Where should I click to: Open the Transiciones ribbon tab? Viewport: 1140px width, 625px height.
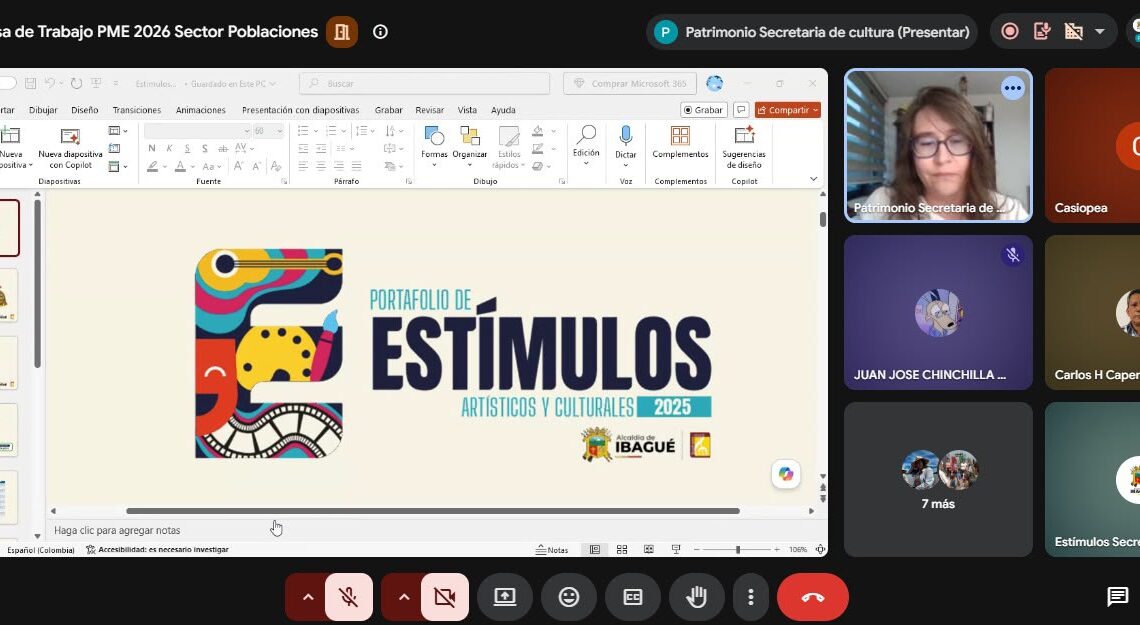click(x=137, y=110)
